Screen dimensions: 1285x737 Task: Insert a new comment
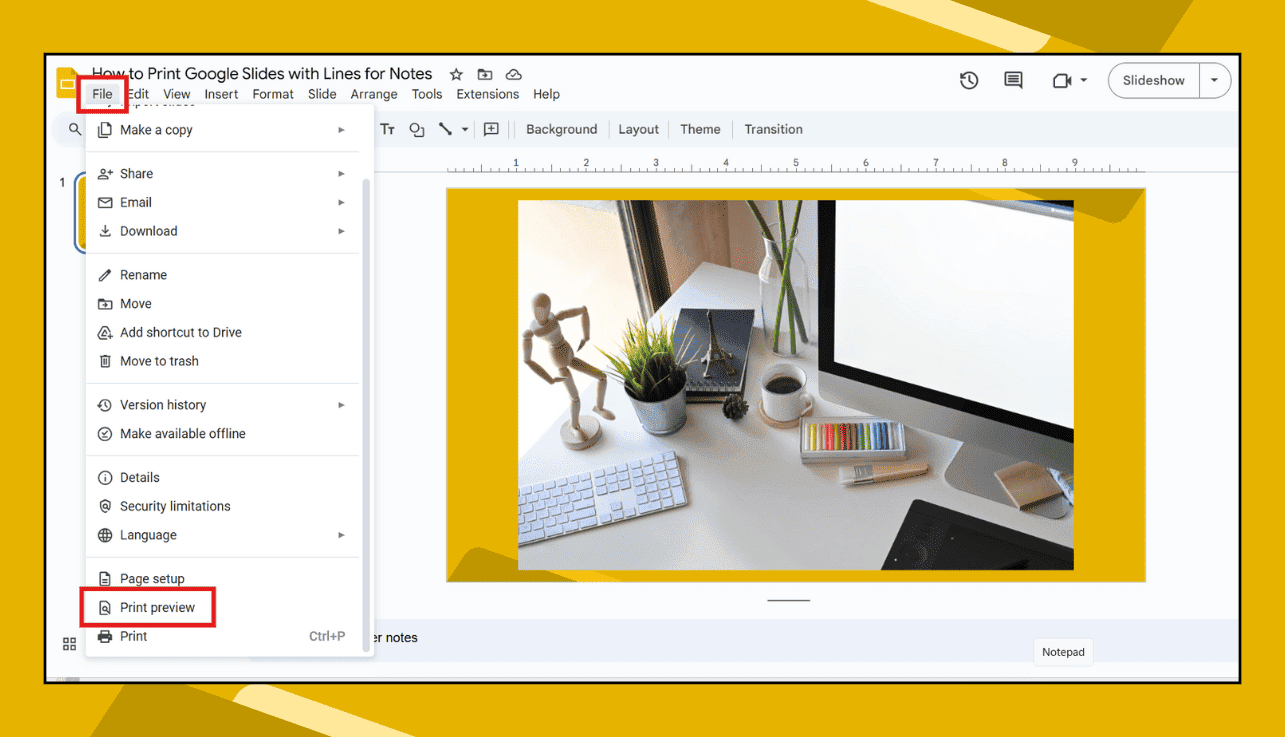(x=491, y=129)
